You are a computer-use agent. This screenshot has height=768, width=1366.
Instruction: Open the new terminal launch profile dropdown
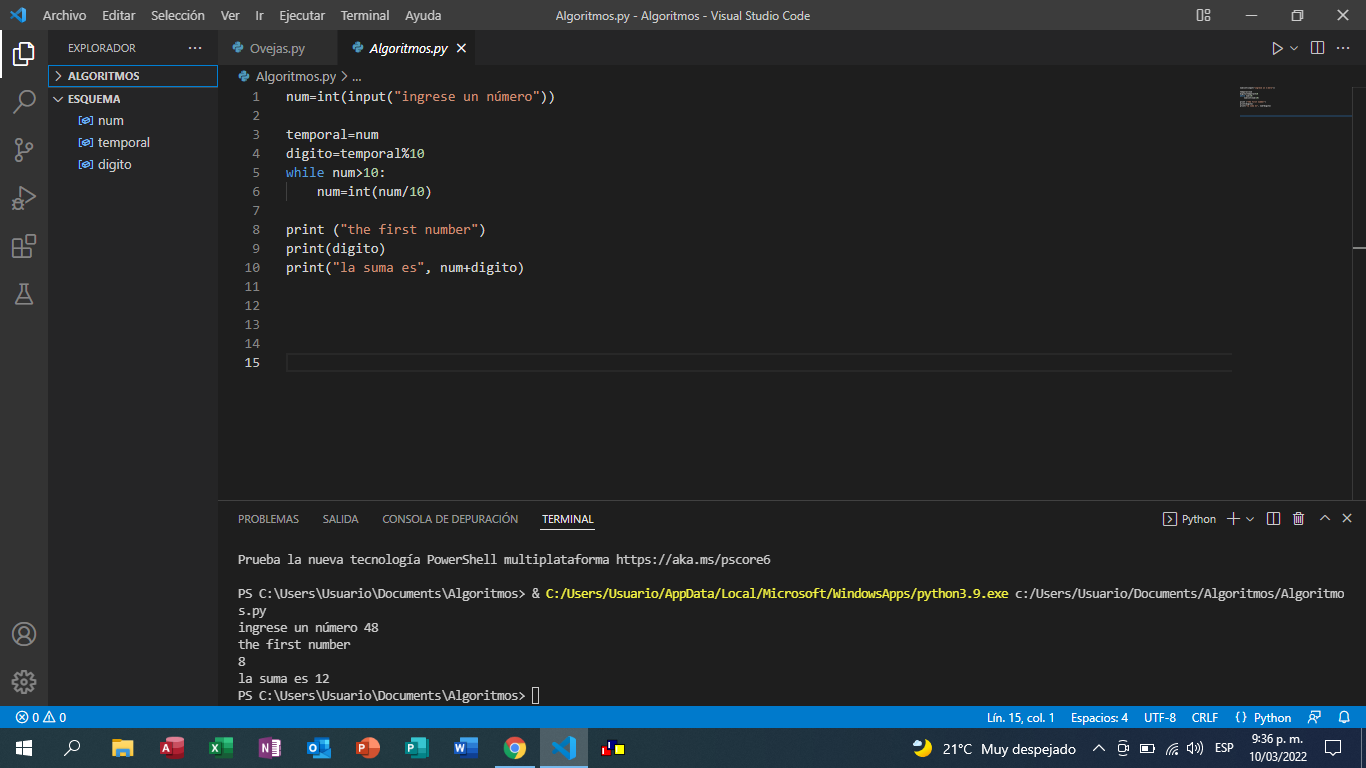(1250, 519)
